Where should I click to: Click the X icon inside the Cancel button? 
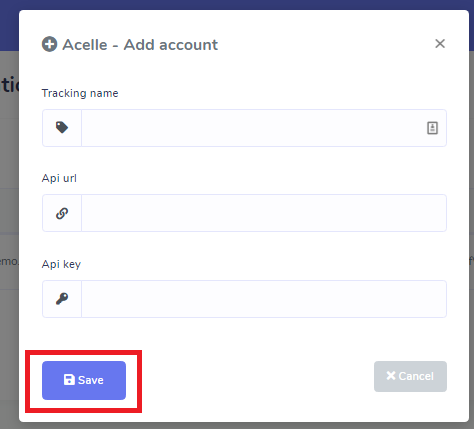click(x=391, y=376)
